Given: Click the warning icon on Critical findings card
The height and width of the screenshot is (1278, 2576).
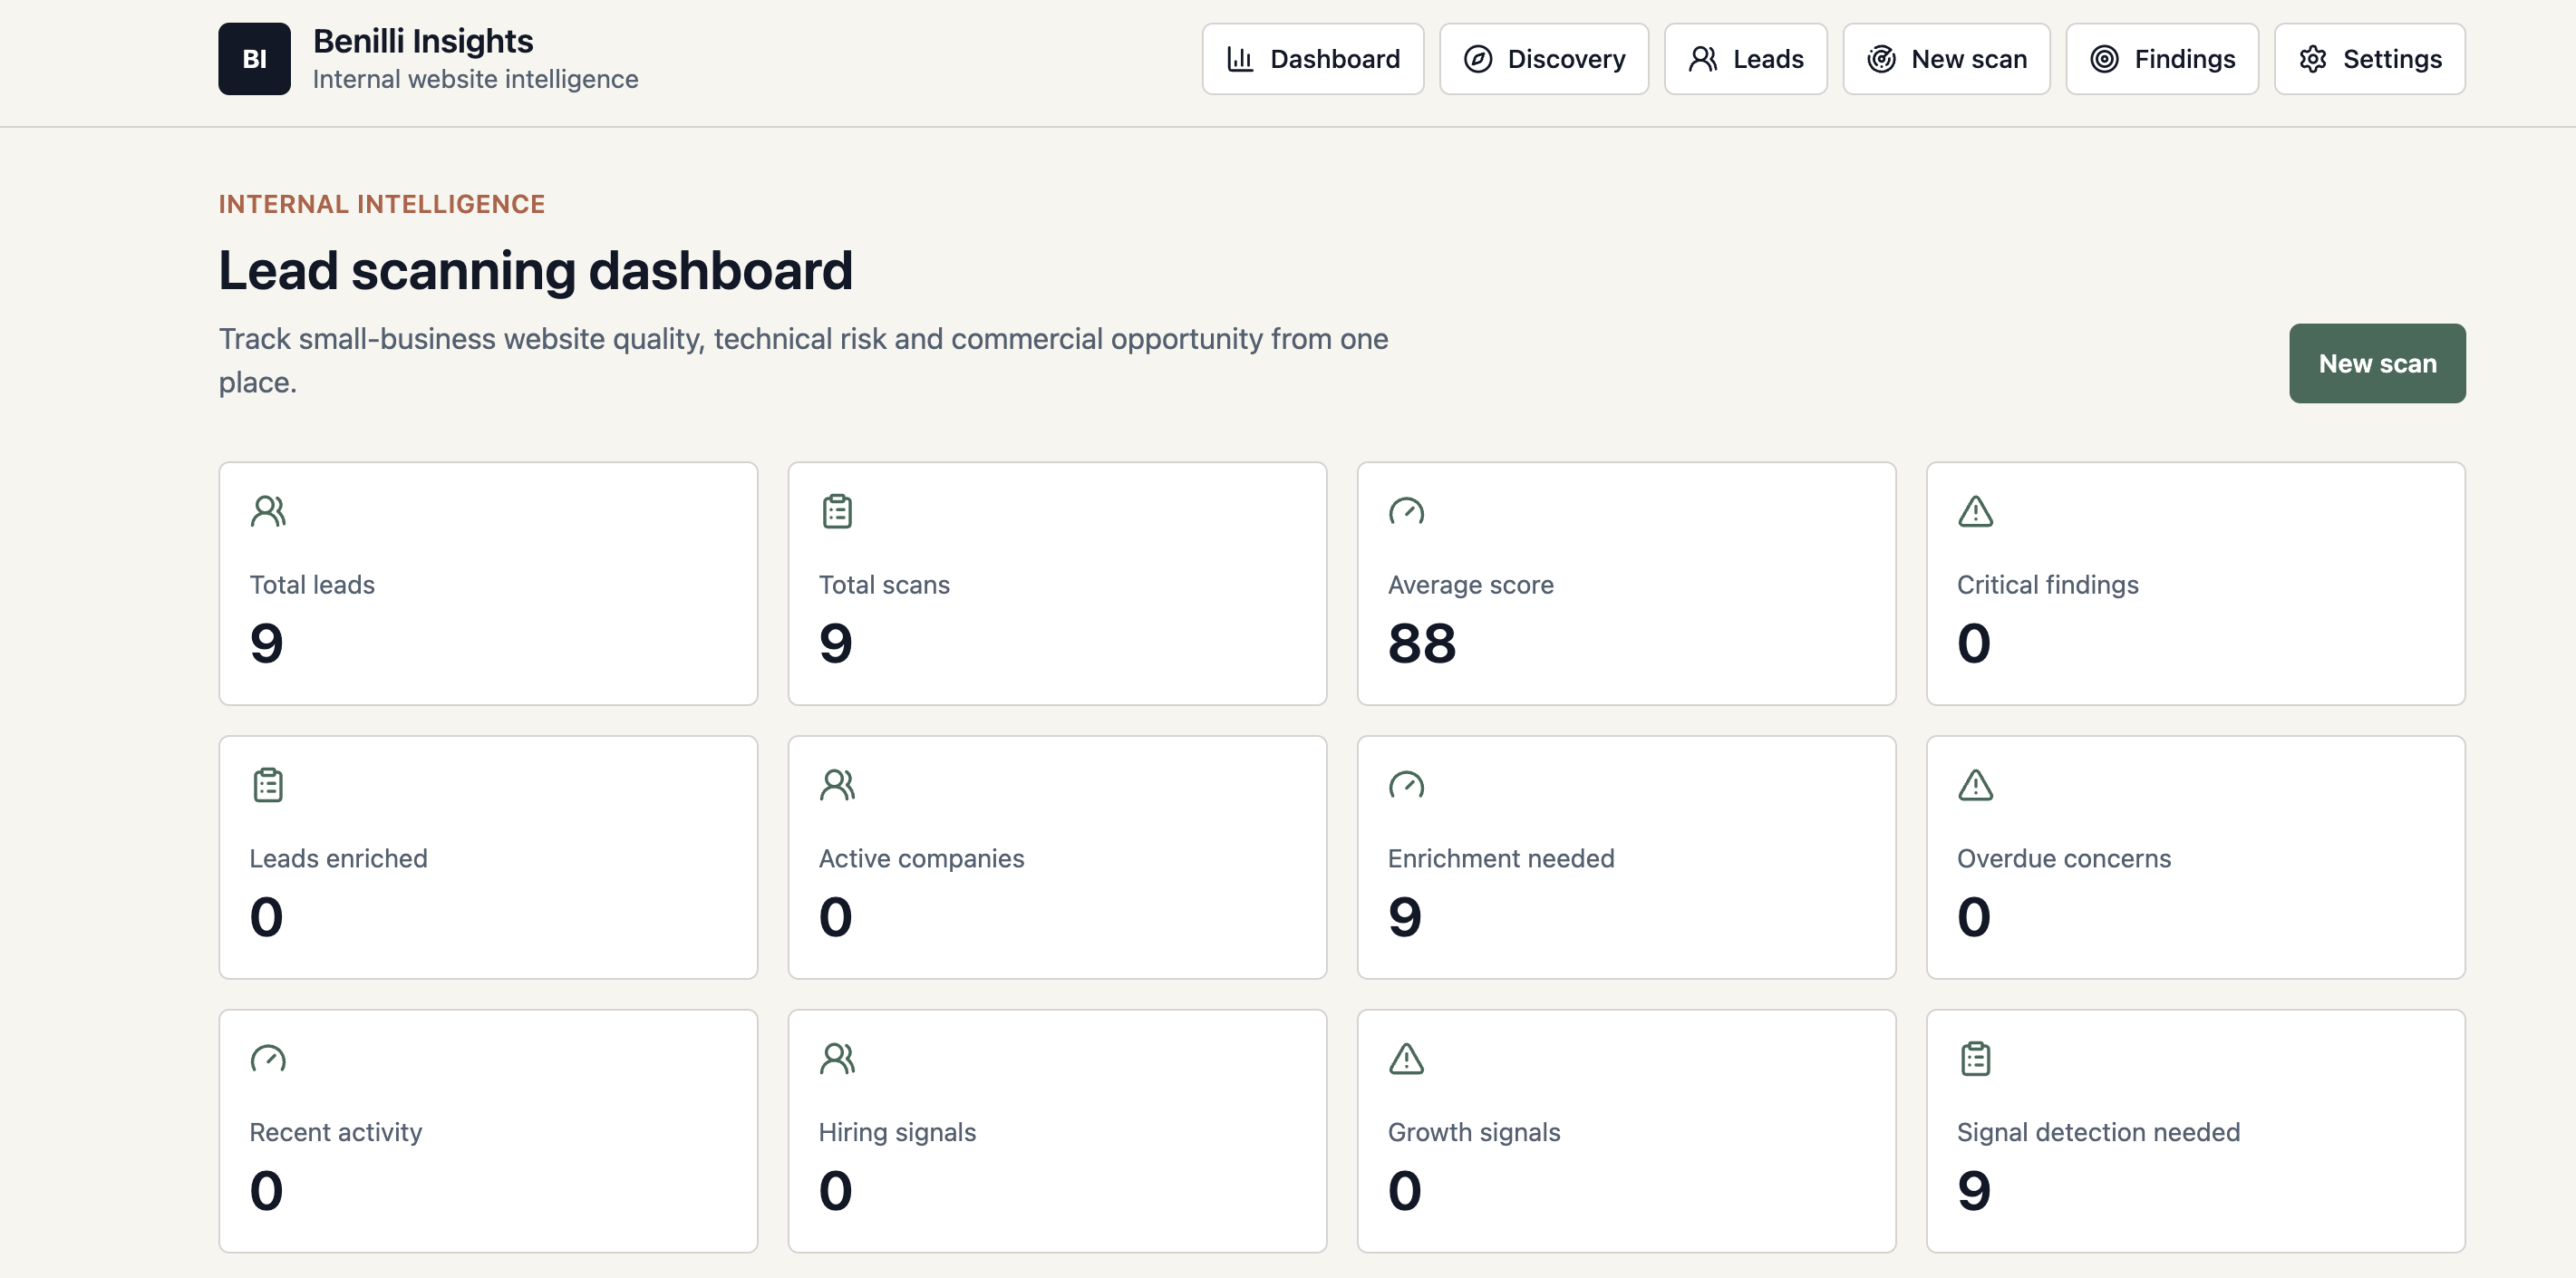Looking at the screenshot, I should (x=1975, y=511).
